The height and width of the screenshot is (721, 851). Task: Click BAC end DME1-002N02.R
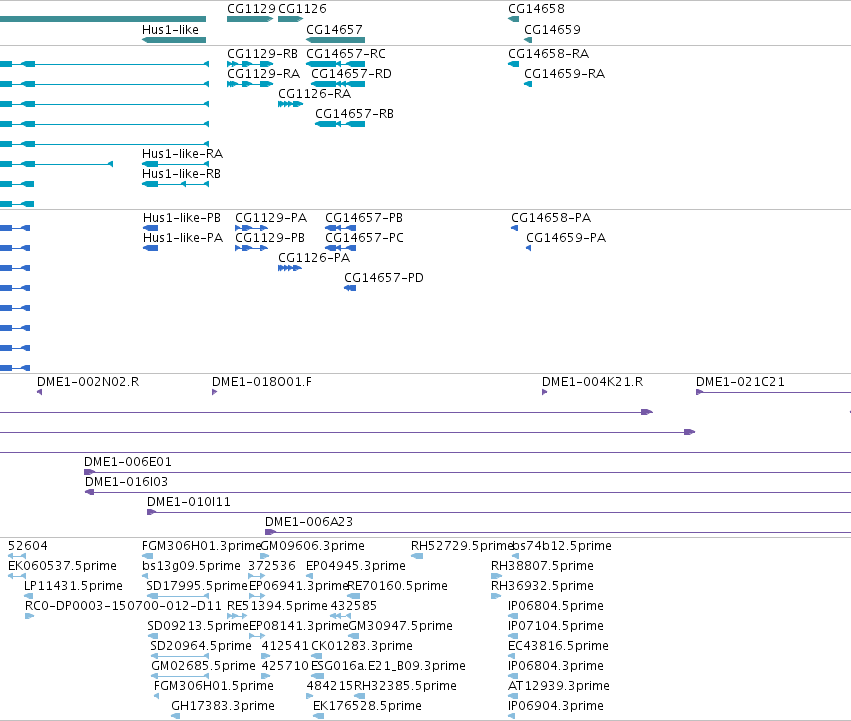click(88, 382)
